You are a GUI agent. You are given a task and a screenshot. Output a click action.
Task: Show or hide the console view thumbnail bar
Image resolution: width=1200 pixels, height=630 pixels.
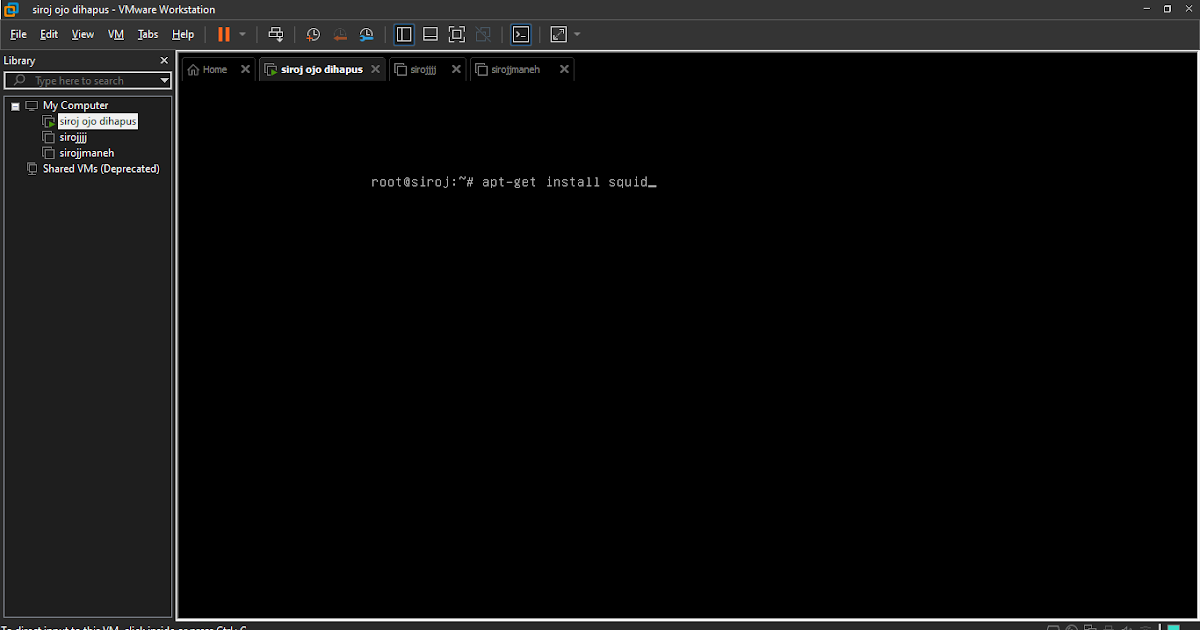[430, 33]
